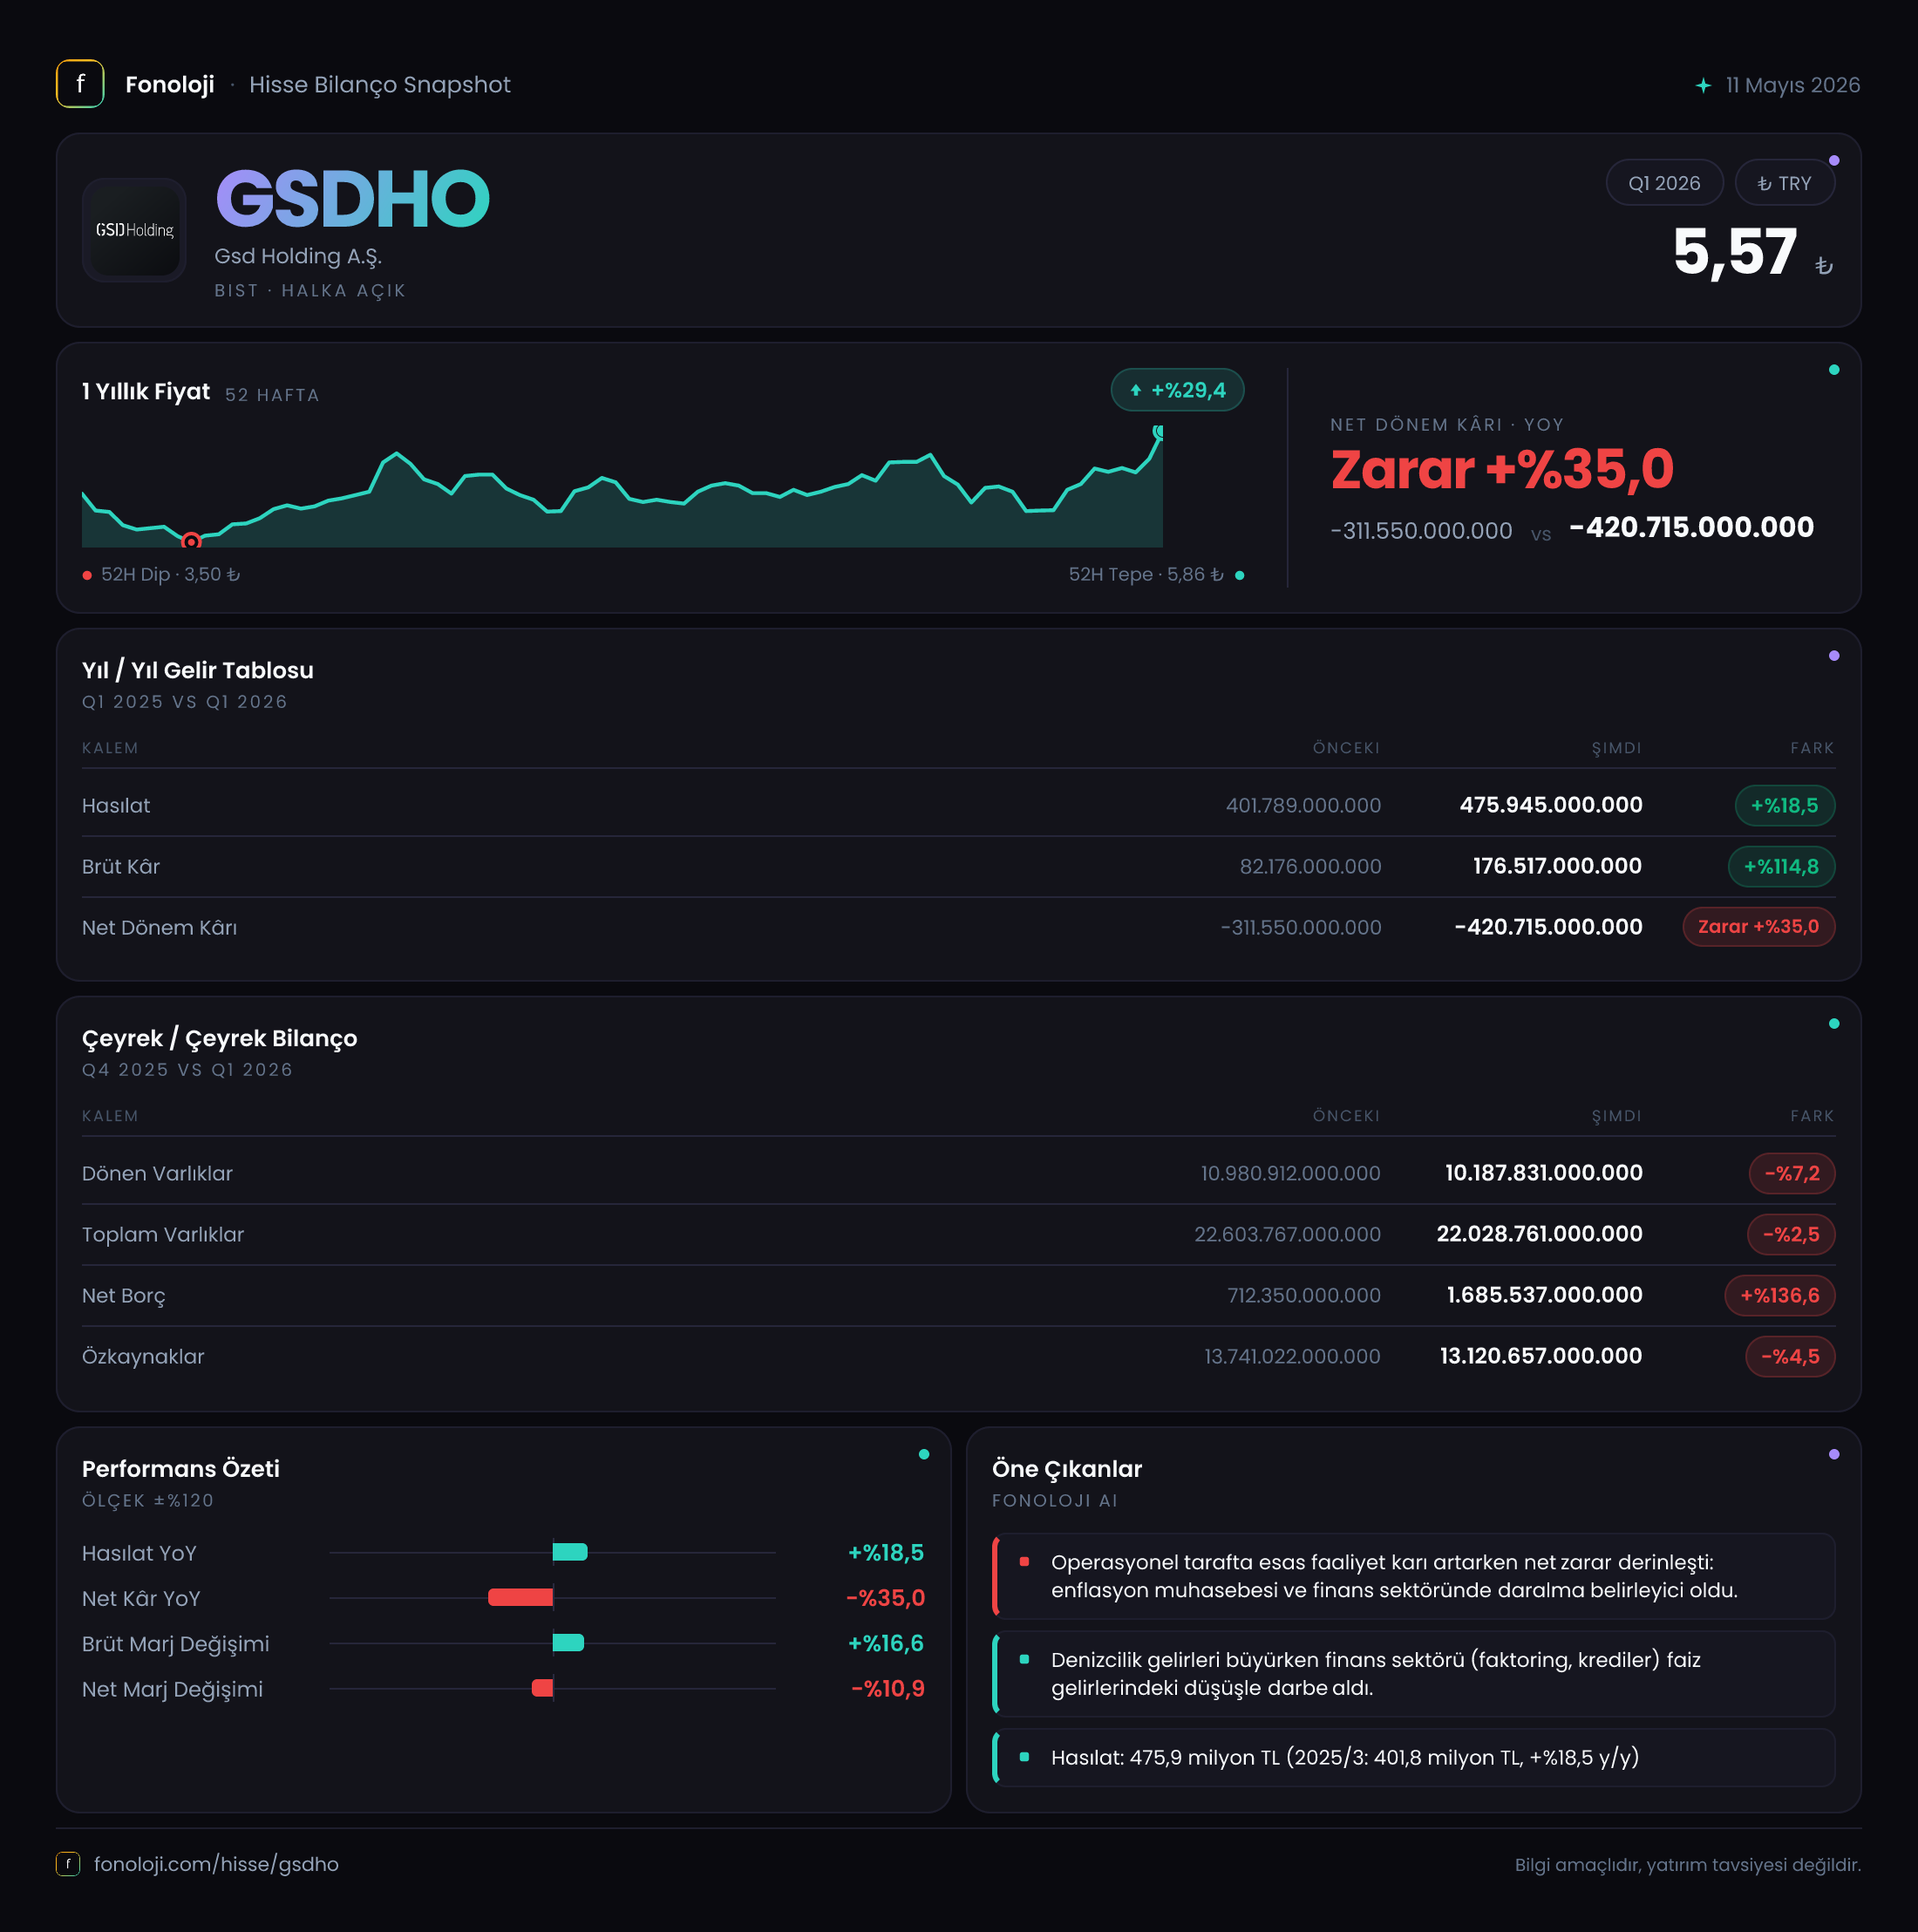This screenshot has width=1918, height=1932.
Task: Click the large red Zarar +%35,0 headline
Action: (1502, 469)
